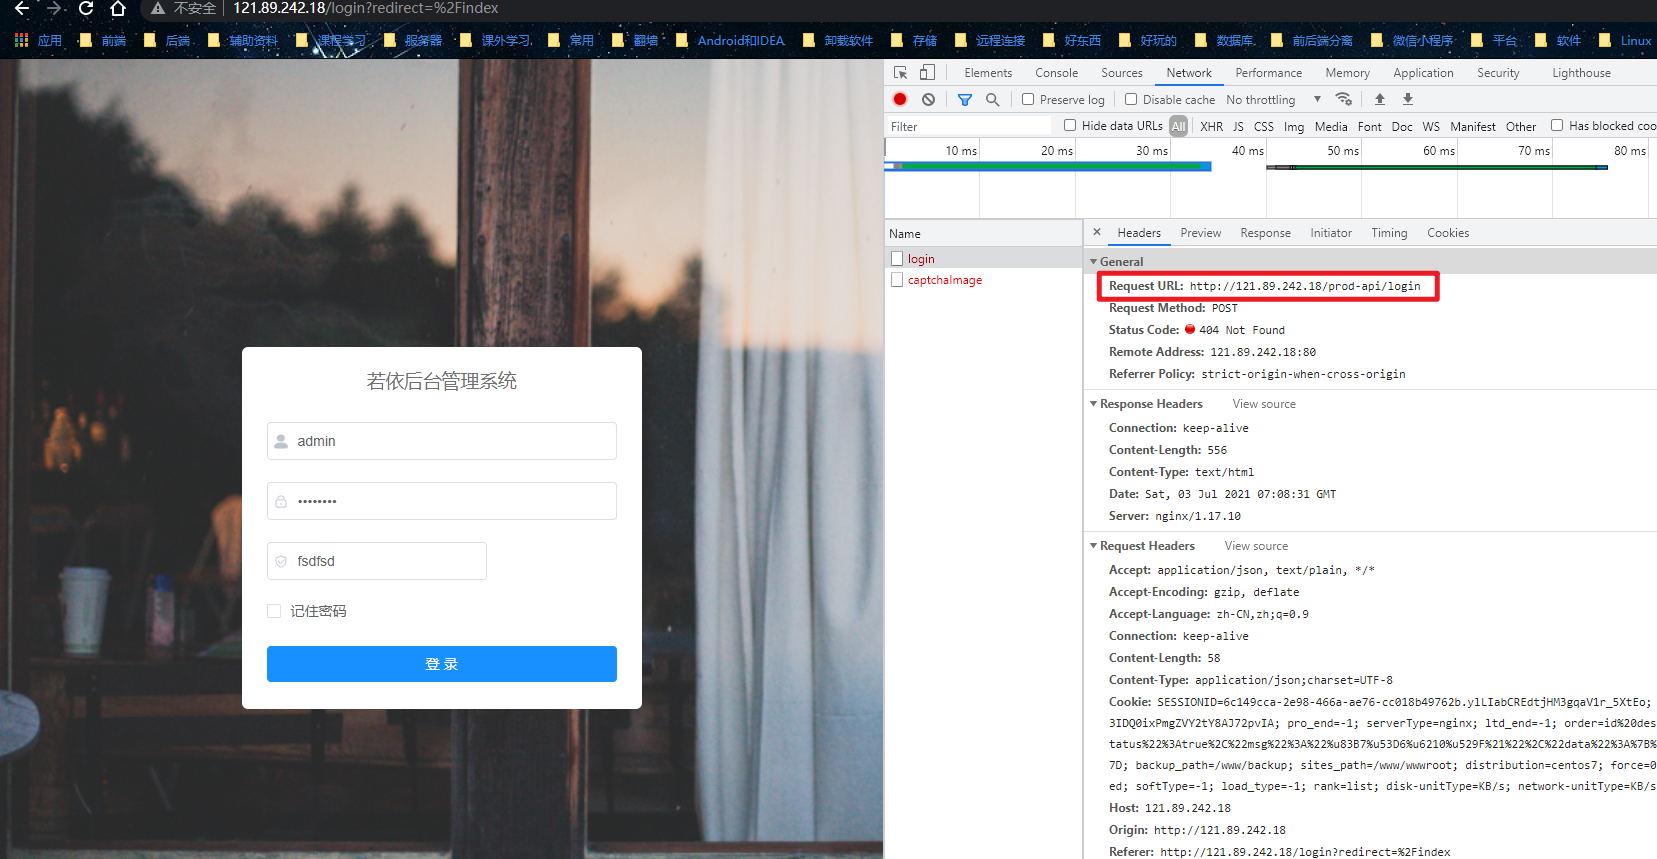Open the Android和IDEA bookmark folder
The height and width of the screenshot is (859, 1657).
(x=730, y=41)
